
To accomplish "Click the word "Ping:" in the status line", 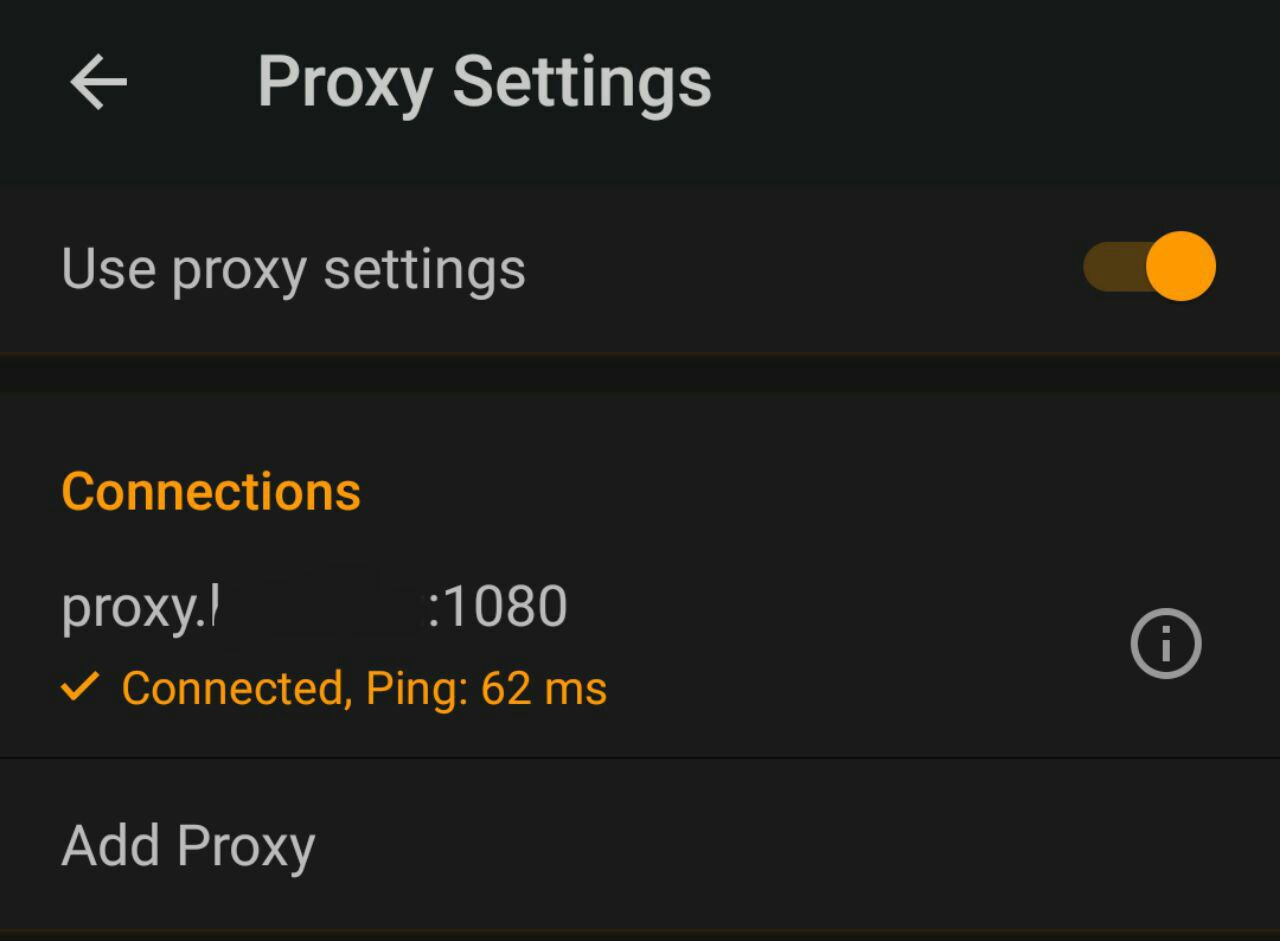I will [417, 689].
